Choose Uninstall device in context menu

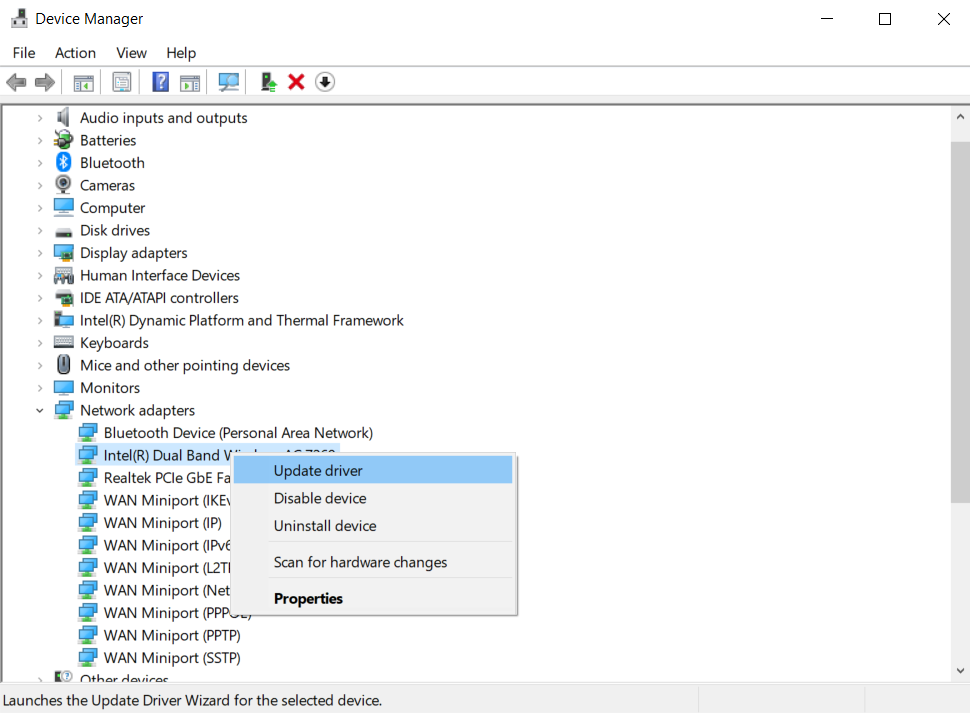point(373,526)
